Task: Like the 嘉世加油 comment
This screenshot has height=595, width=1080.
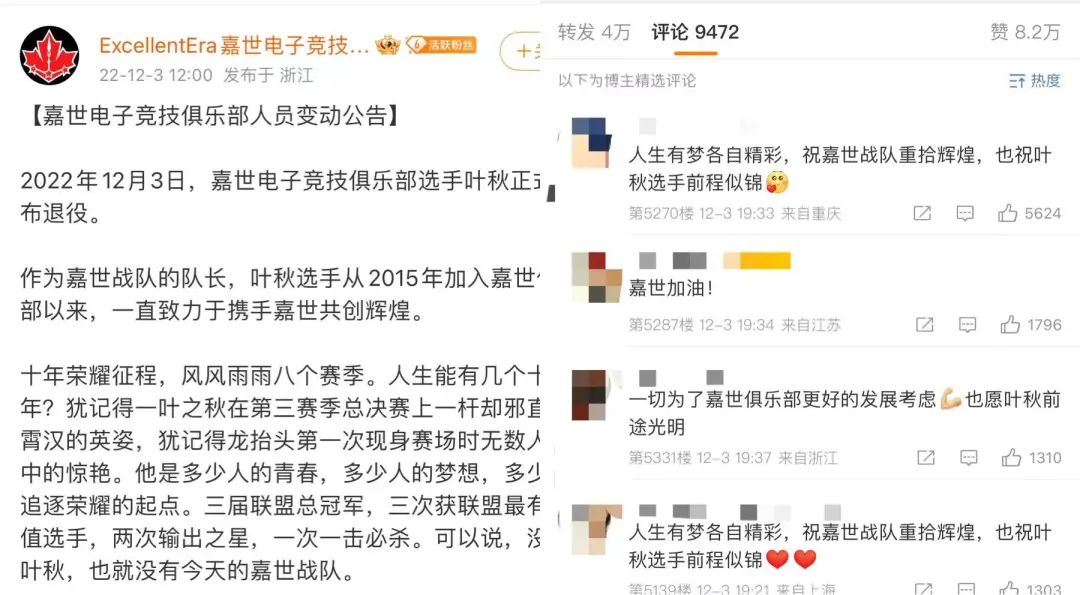Action: (1010, 324)
